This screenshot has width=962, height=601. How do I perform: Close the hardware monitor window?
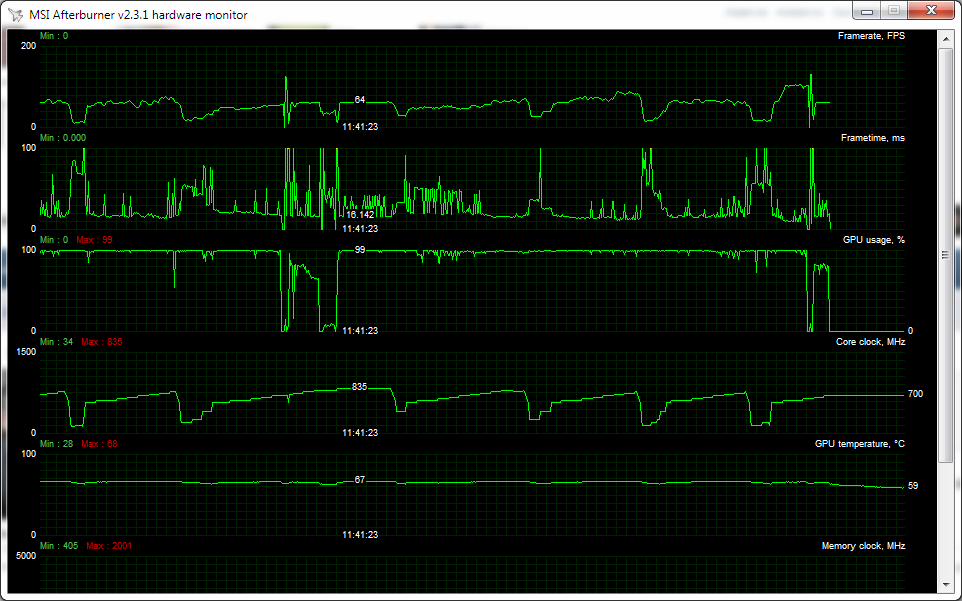(x=931, y=10)
